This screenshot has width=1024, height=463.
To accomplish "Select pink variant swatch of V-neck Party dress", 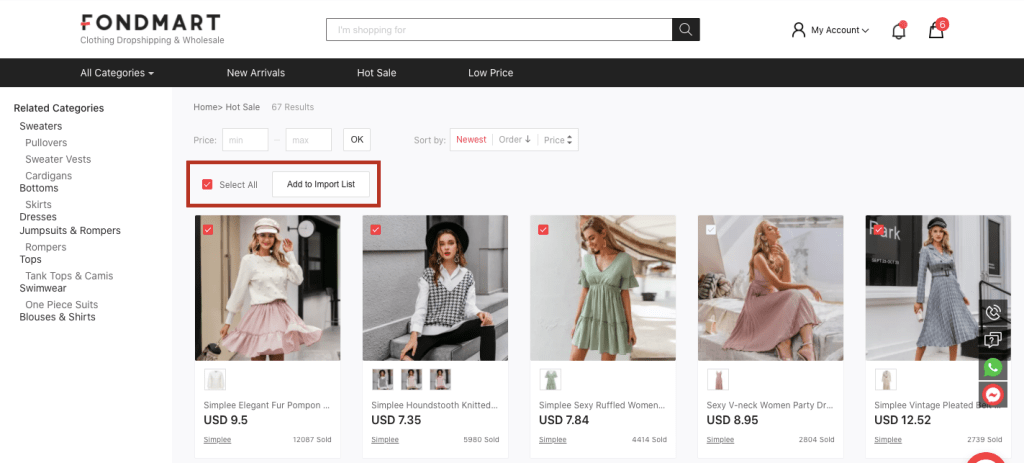I will click(x=718, y=379).
